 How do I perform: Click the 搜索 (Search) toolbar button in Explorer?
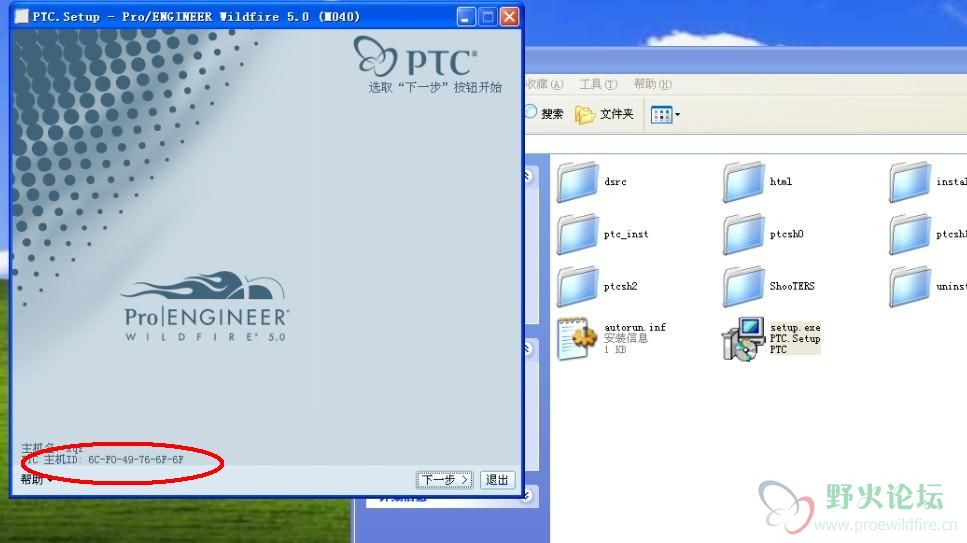coord(545,114)
